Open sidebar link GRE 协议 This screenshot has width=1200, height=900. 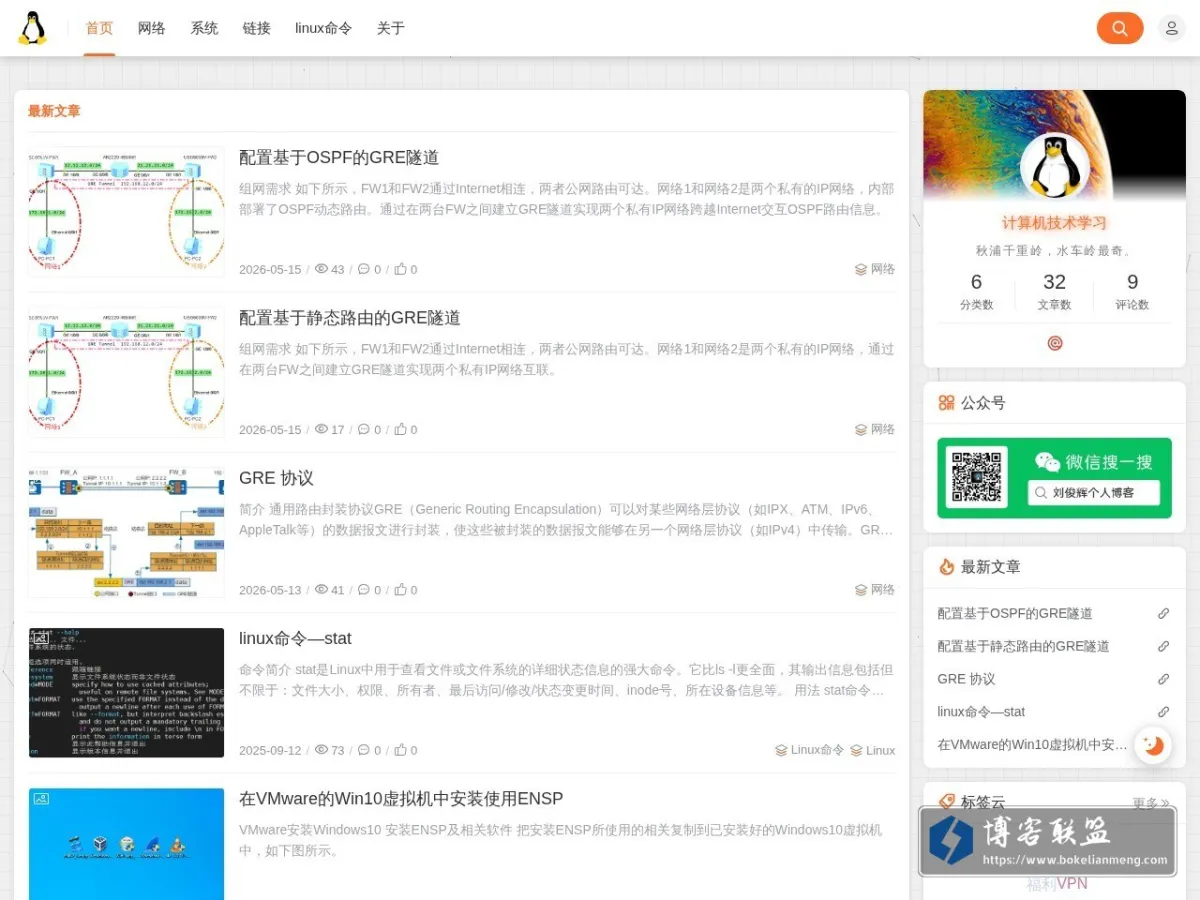[966, 679]
